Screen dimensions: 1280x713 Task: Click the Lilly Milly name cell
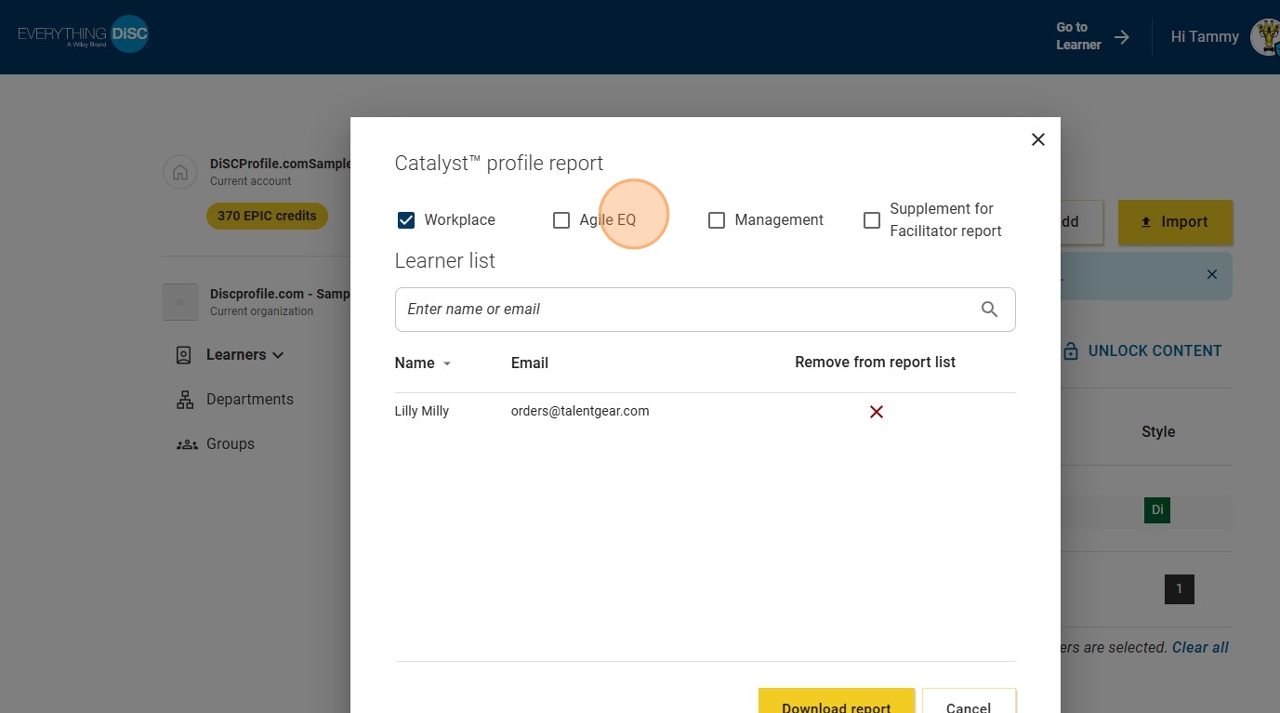[x=422, y=411]
